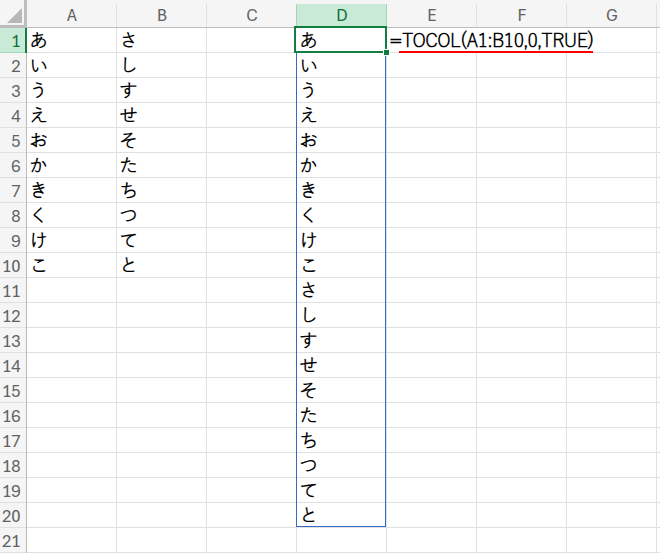Select row 11 header
Viewport: 660px width, 553px height.
tap(13, 290)
